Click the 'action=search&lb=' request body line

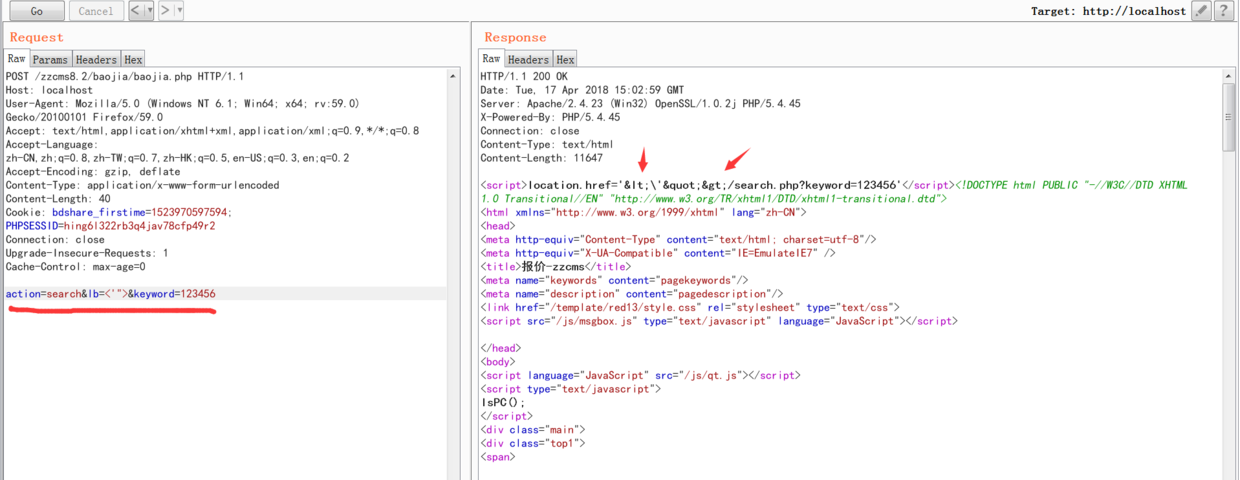tap(110, 294)
